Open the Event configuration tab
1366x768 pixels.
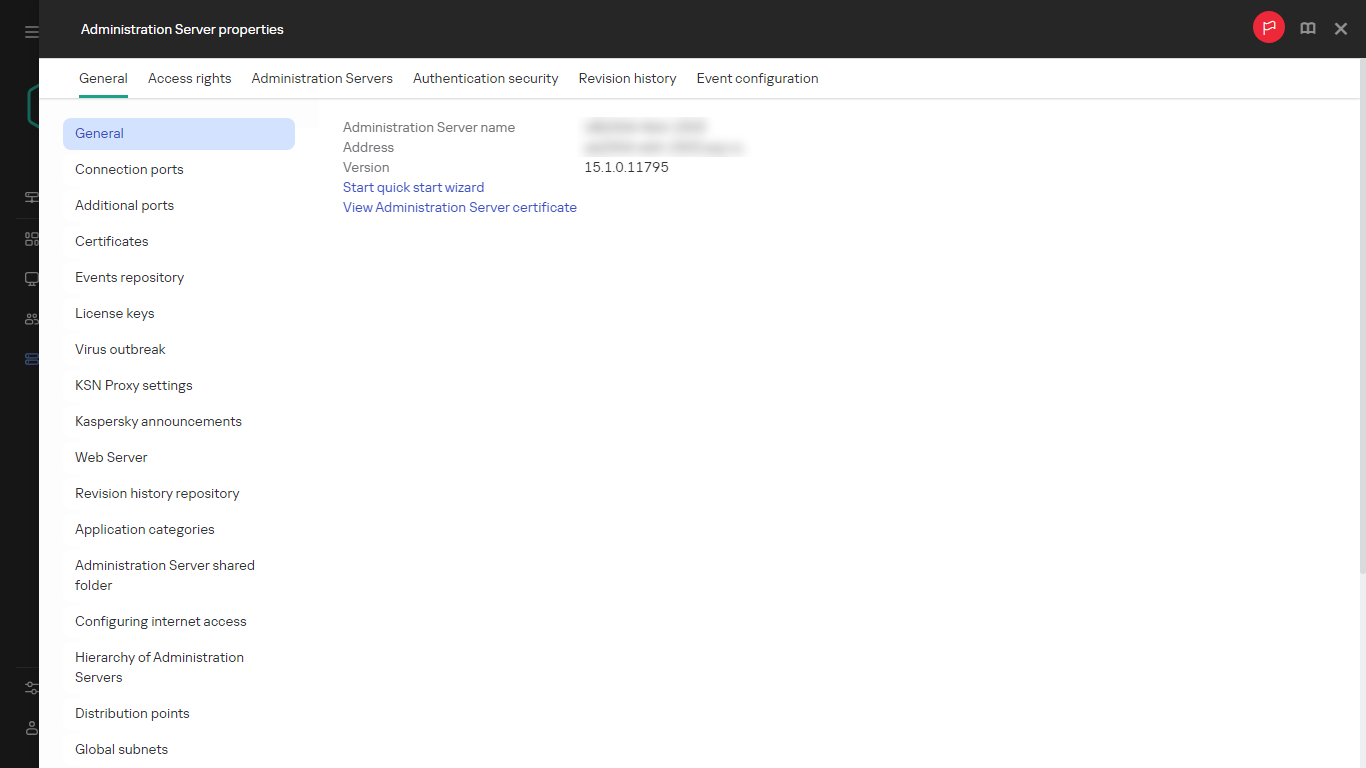757,78
